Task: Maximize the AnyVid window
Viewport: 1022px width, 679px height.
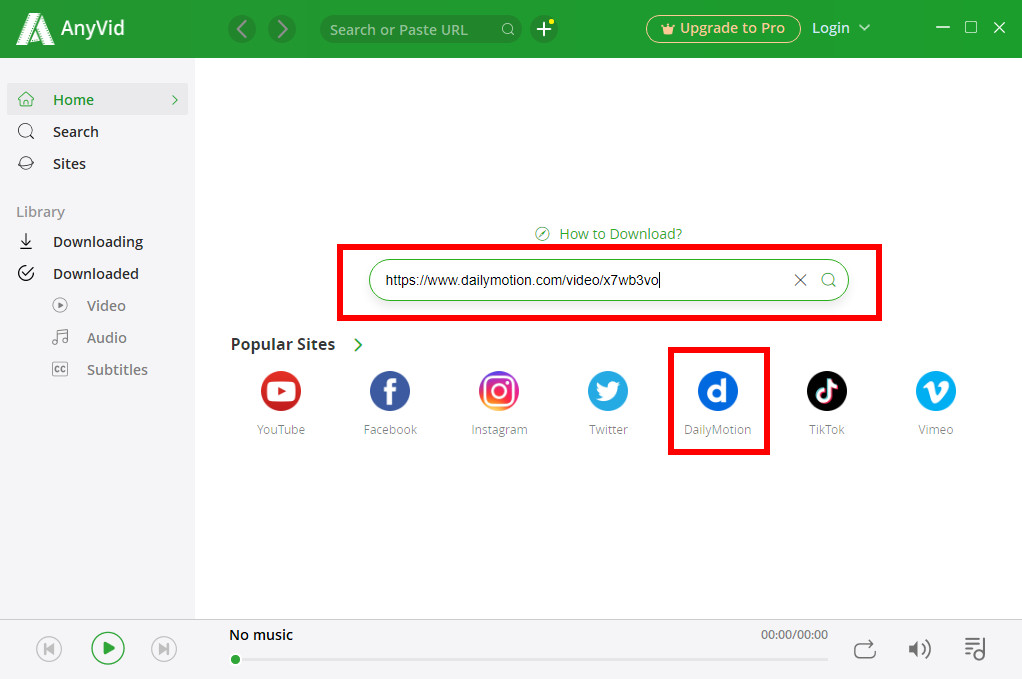Action: point(971,27)
